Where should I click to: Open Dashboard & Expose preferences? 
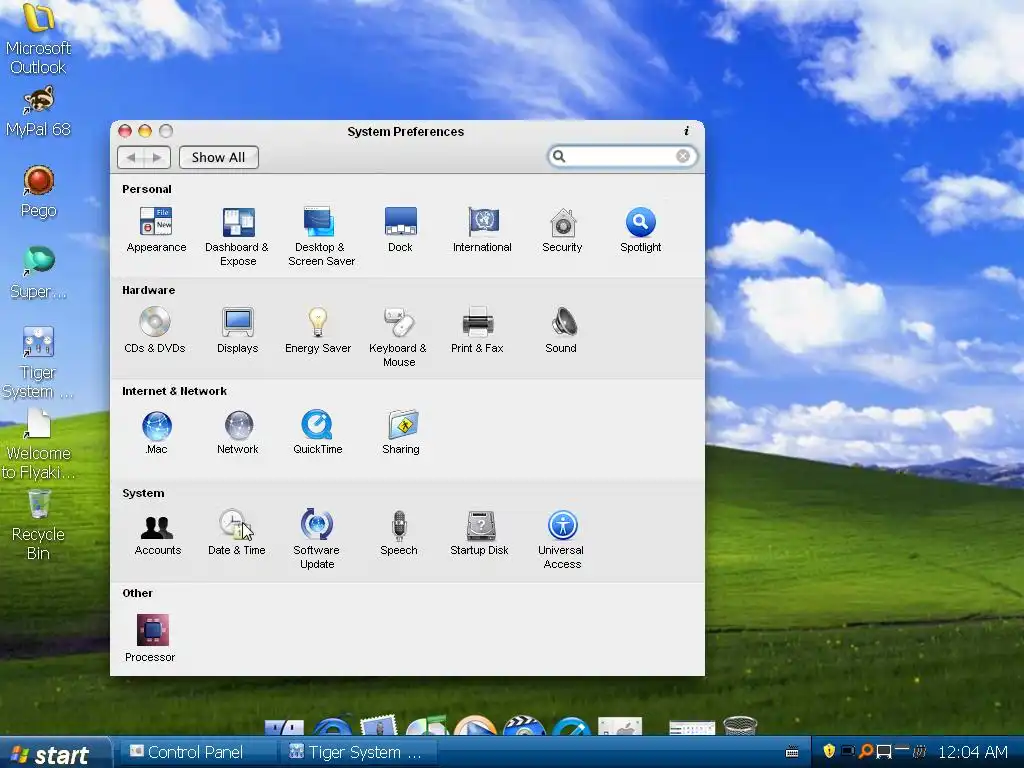coord(237,236)
